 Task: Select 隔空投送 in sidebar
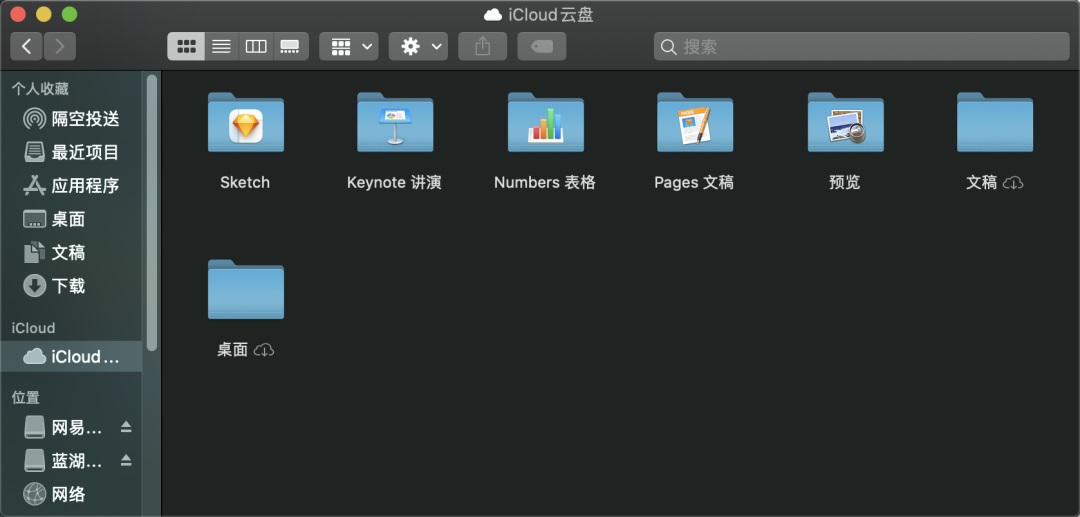72,118
